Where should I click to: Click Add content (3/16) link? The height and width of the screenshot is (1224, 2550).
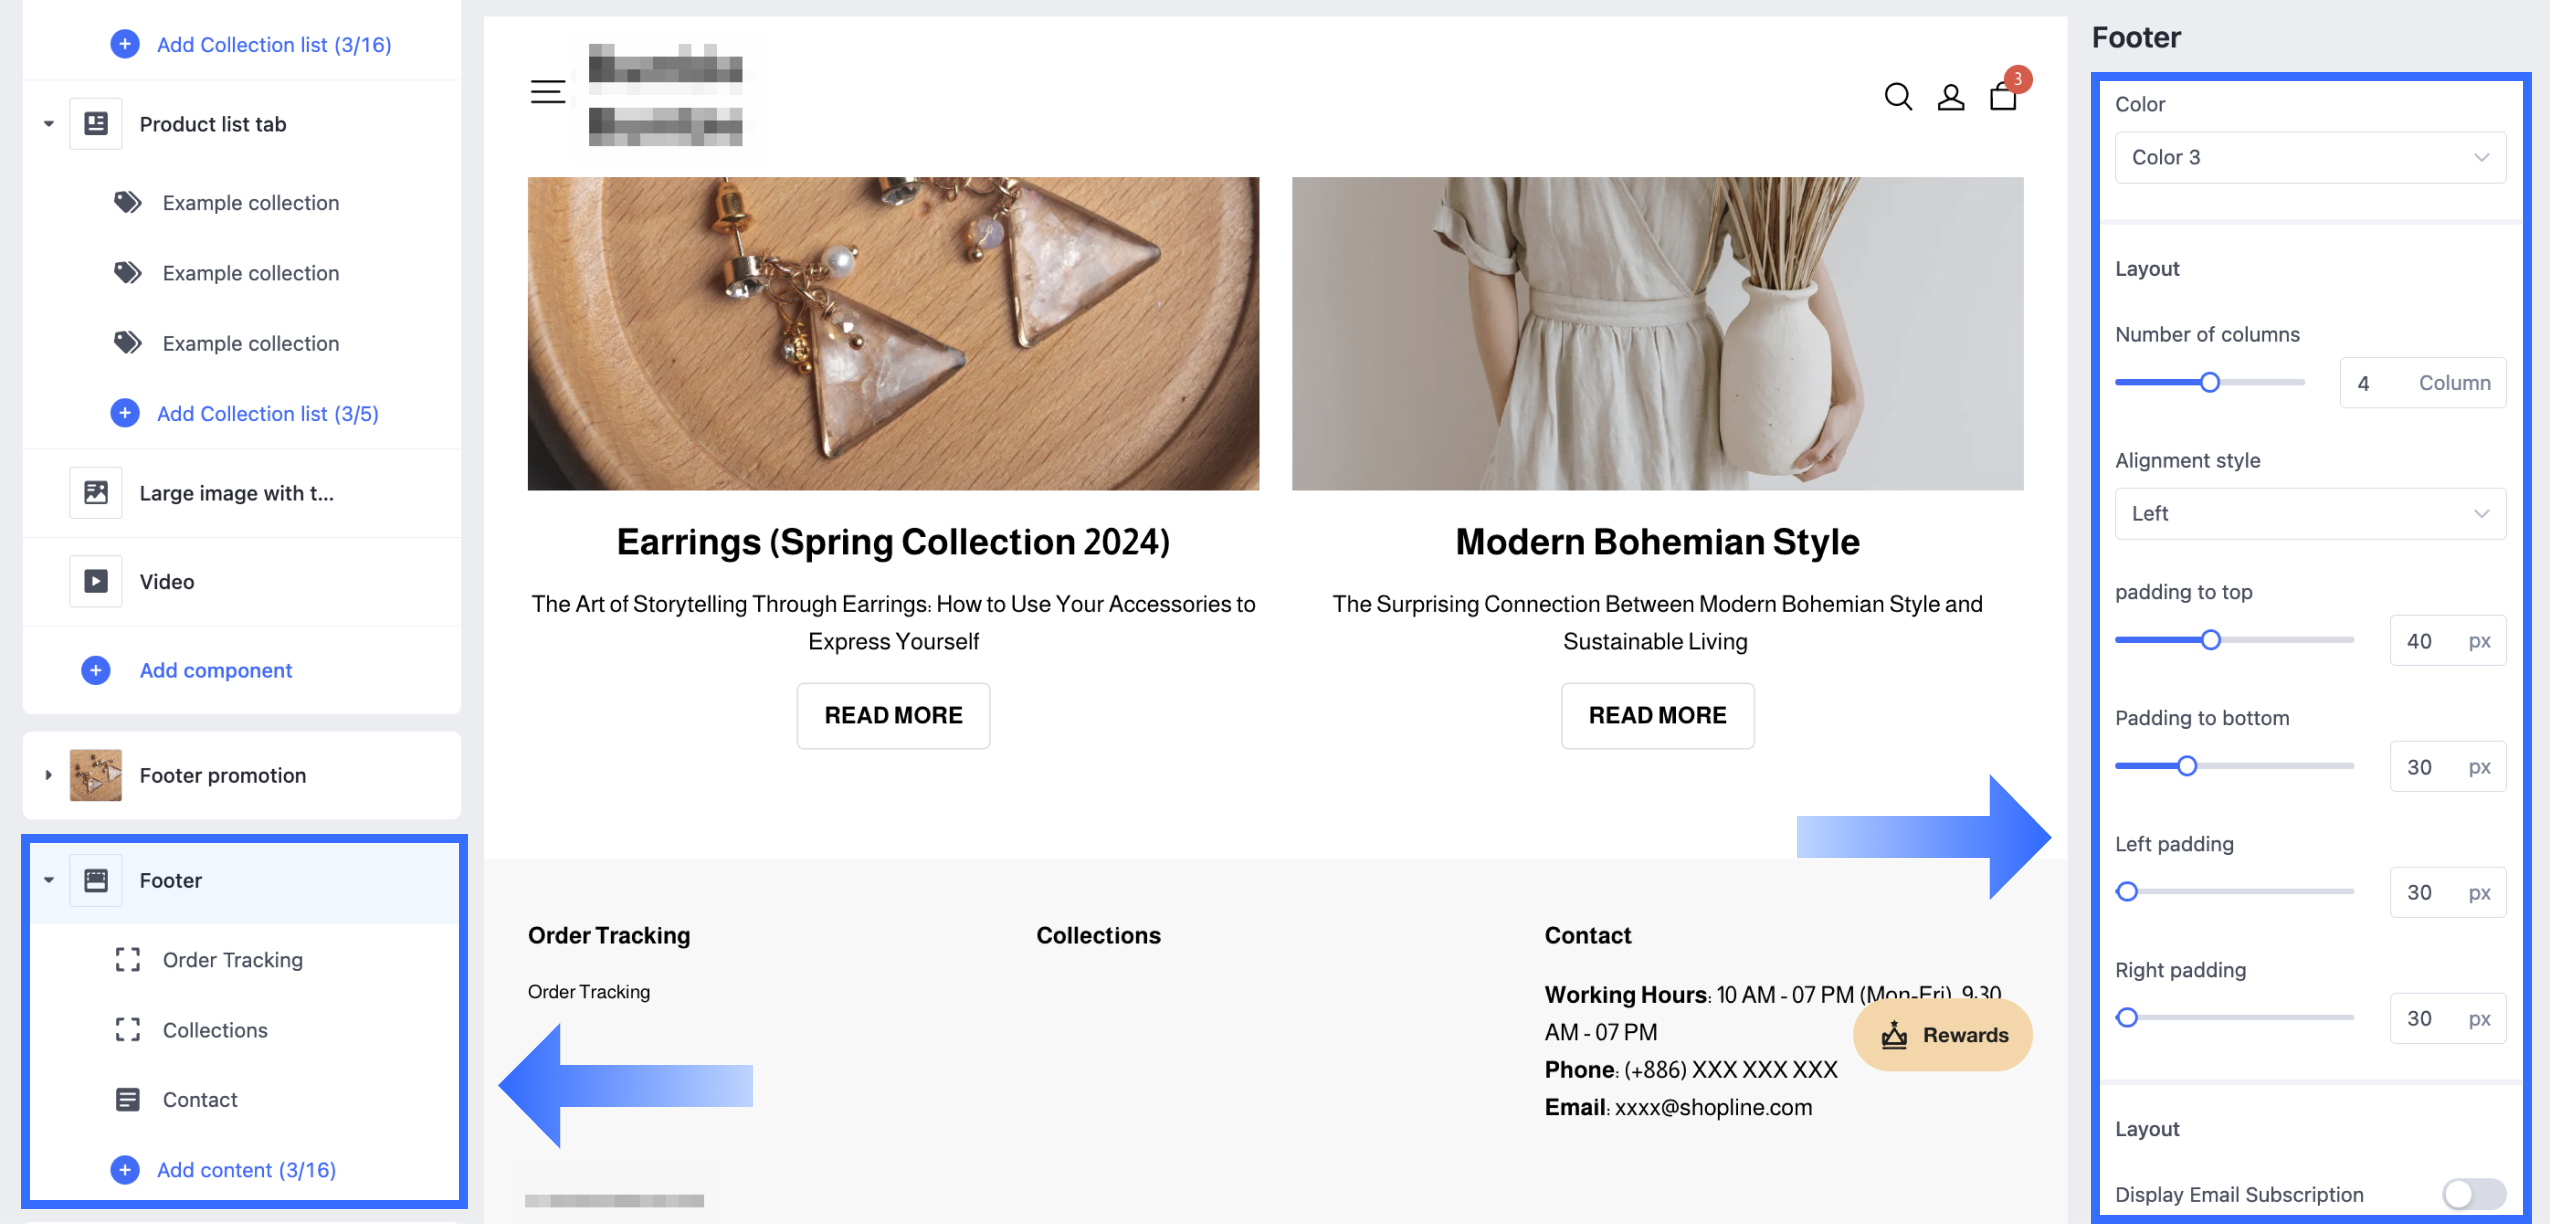pyautogui.click(x=246, y=1170)
